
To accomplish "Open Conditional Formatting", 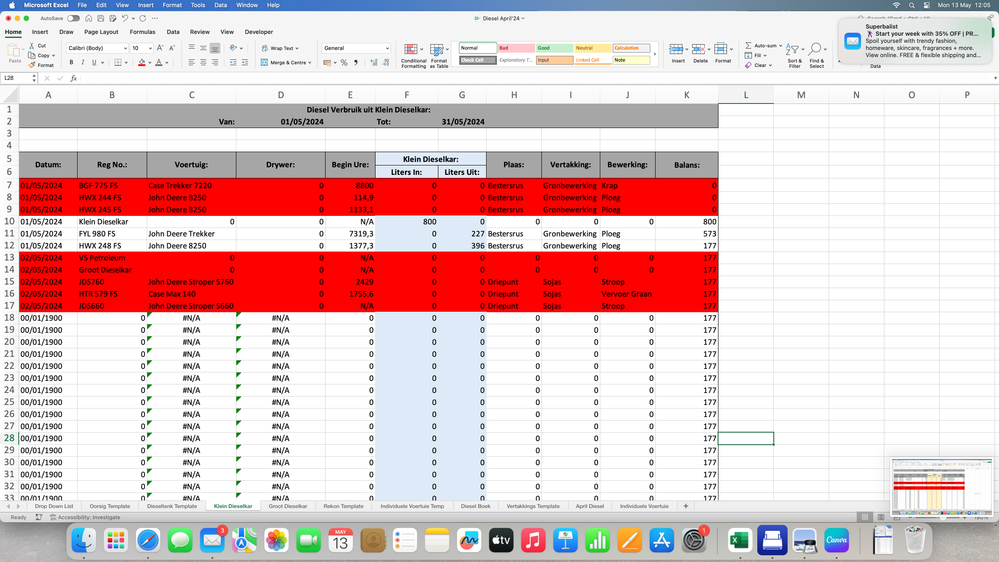I will tap(413, 55).
